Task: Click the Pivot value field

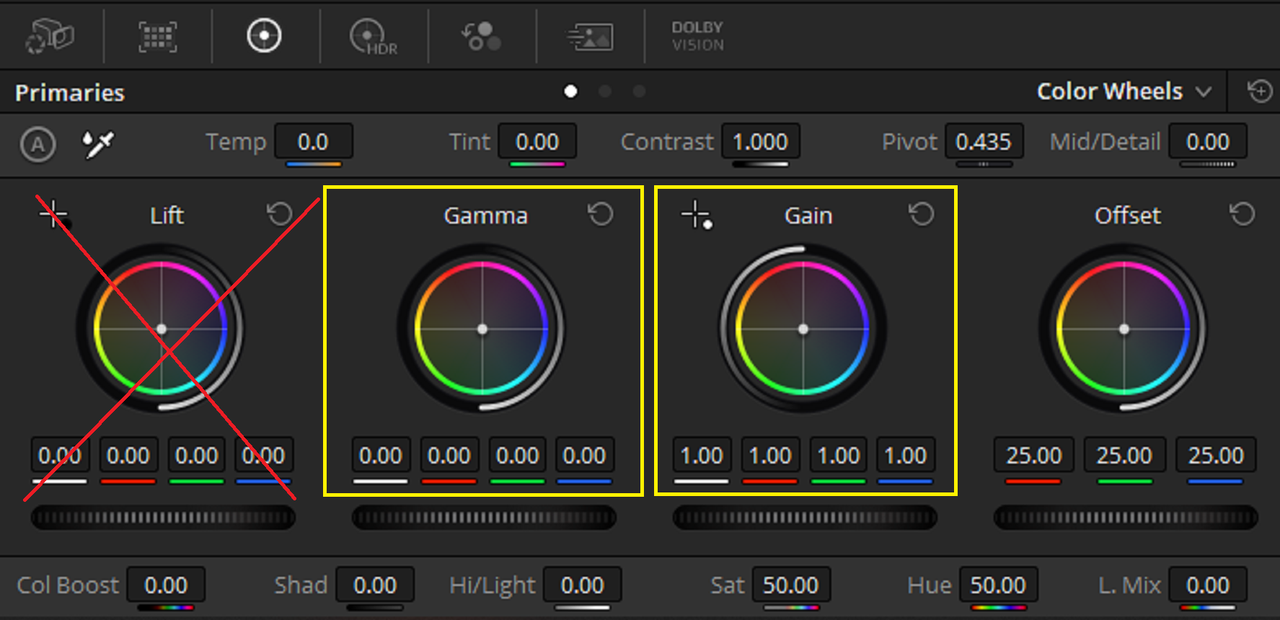Action: coord(984,142)
